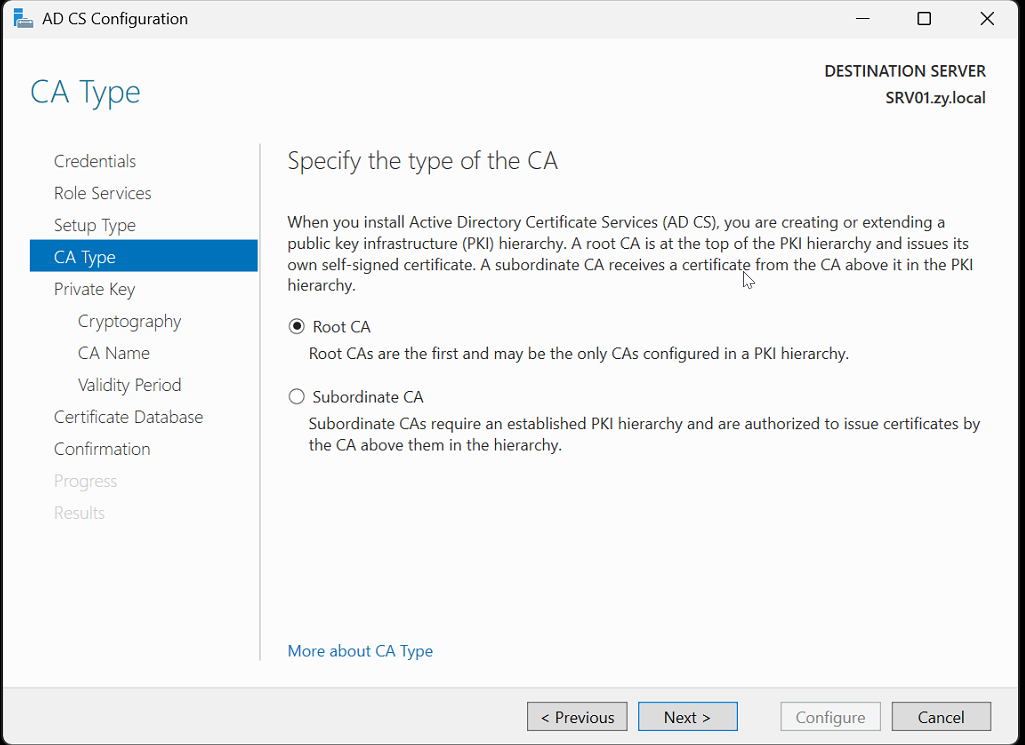Close the AD CS Configuration window
This screenshot has width=1025, height=745.
[987, 18]
